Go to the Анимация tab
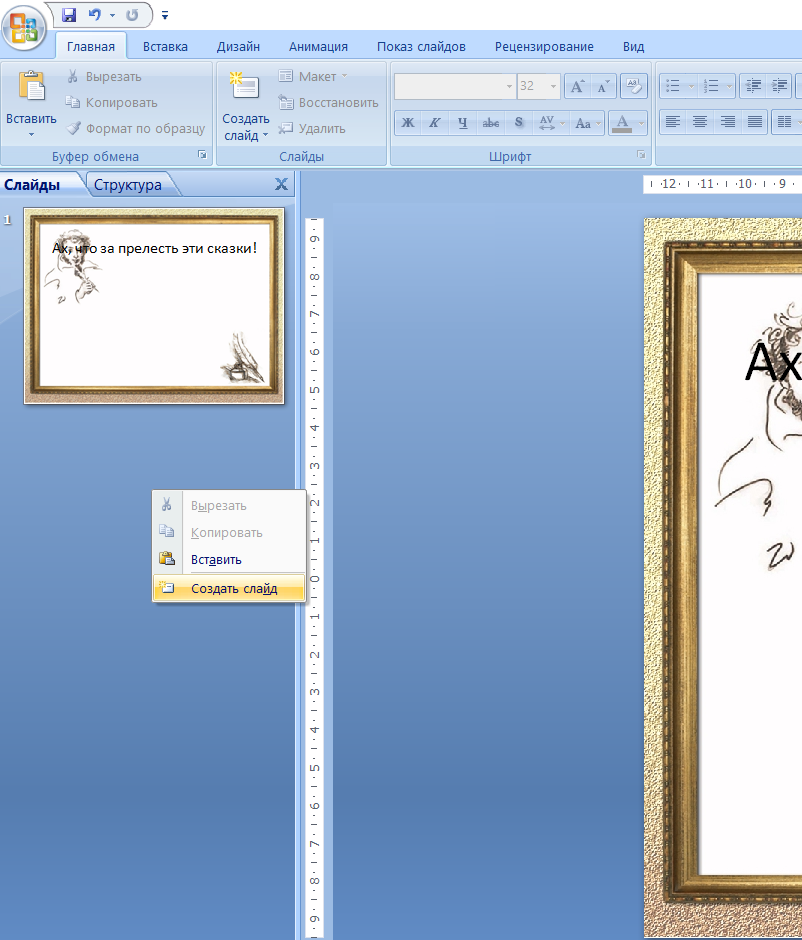The width and height of the screenshot is (802, 940). click(318, 47)
